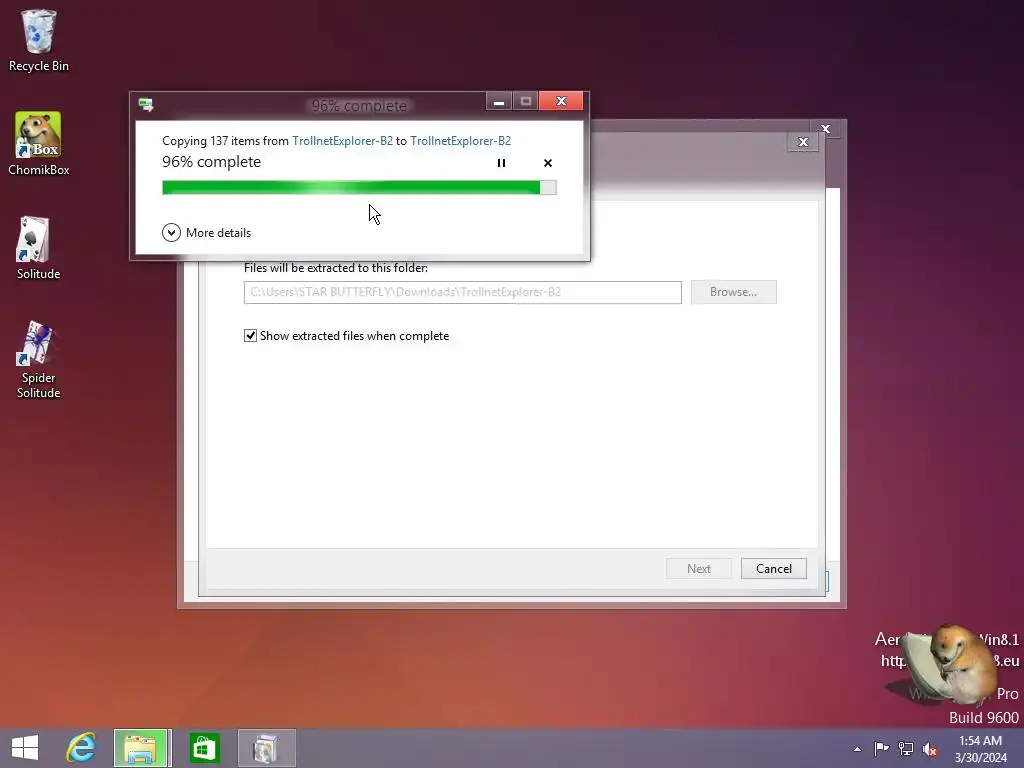Screen dimensions: 1024x768
Task: Minimize the 96% complete copy window
Action: (x=499, y=101)
